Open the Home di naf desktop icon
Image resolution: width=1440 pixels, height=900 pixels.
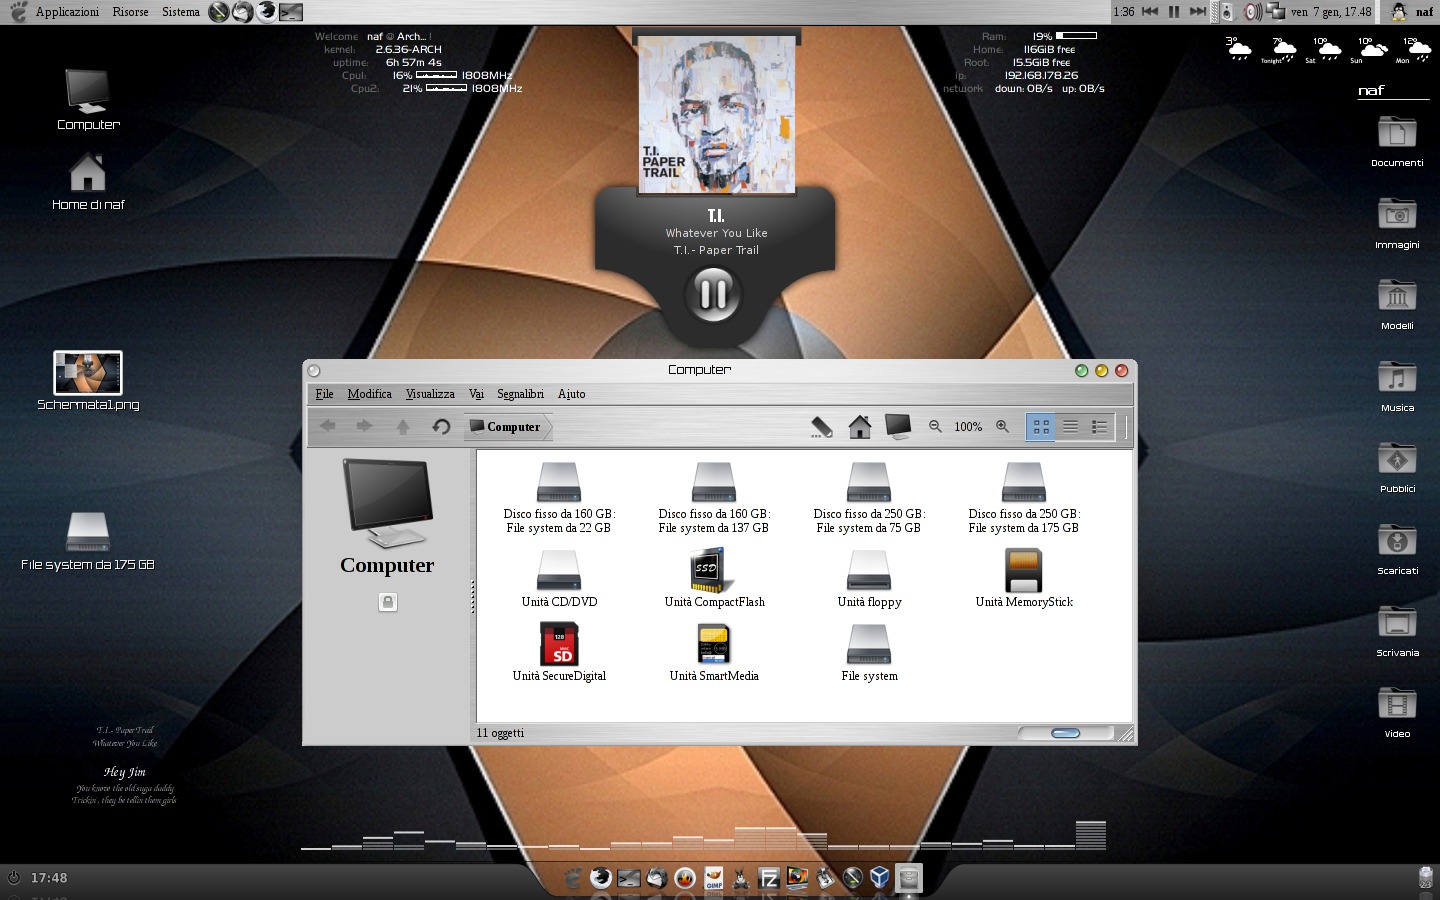click(88, 181)
